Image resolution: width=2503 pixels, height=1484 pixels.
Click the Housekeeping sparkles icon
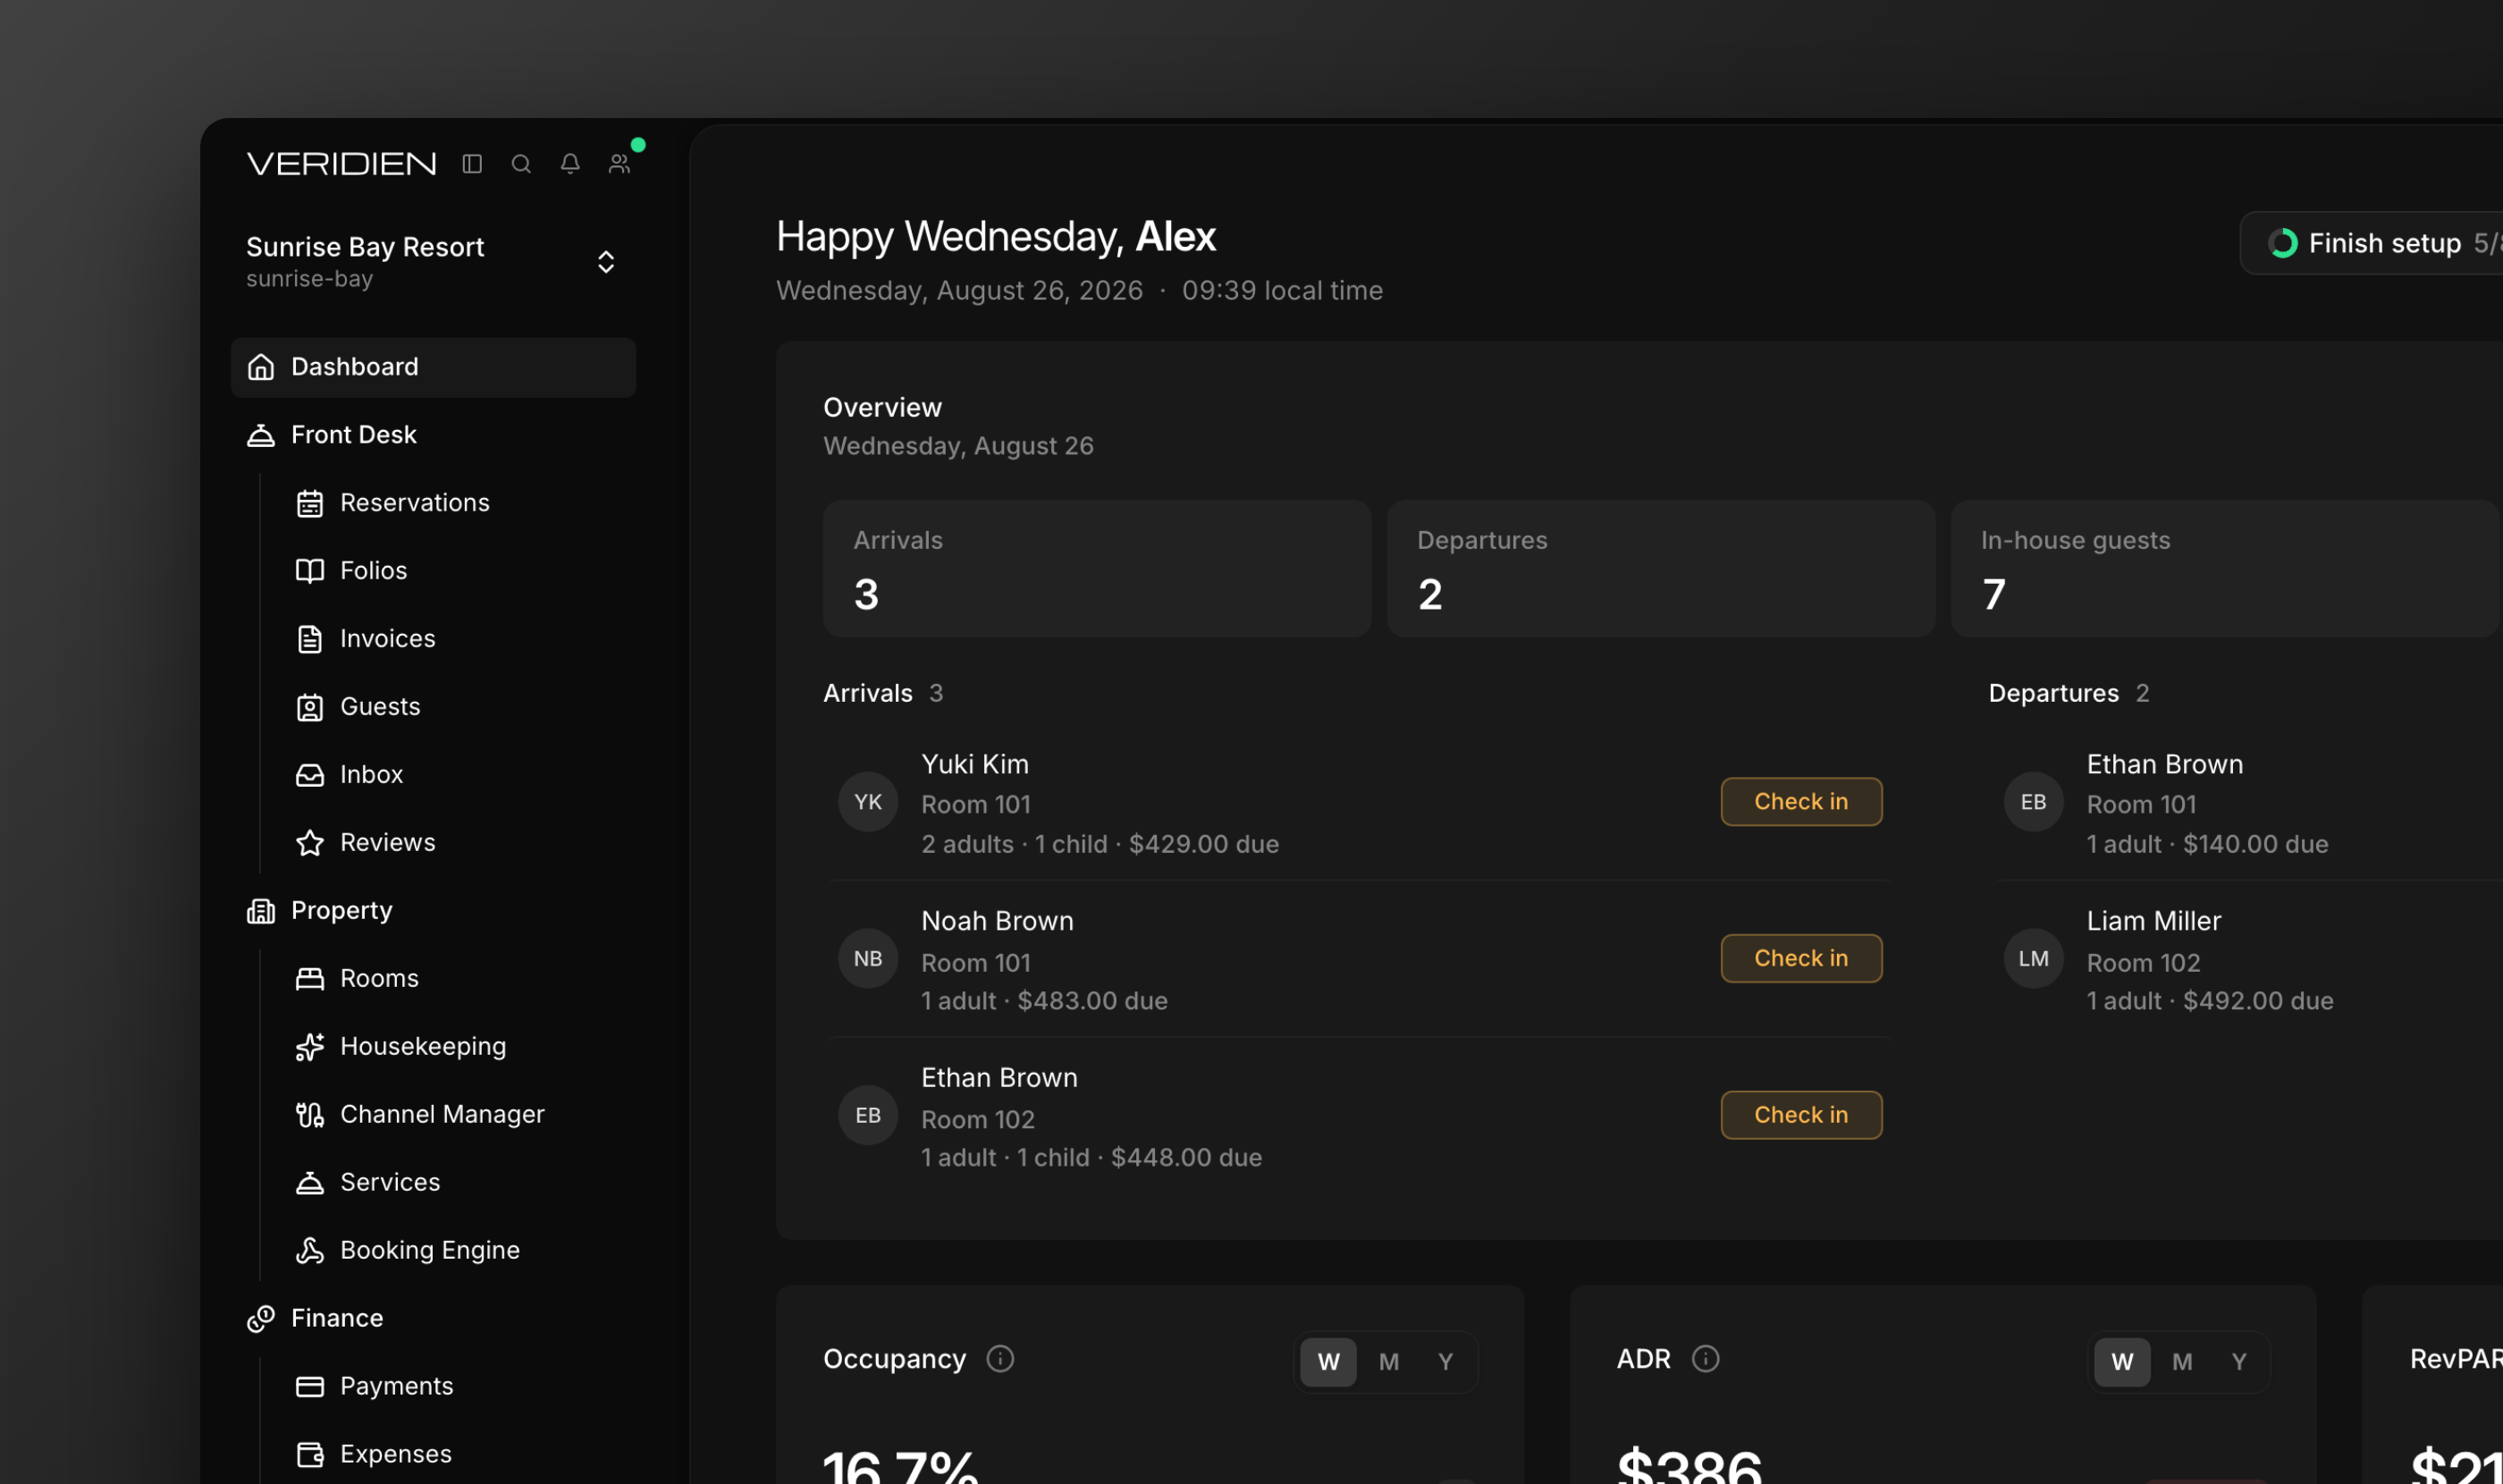tap(310, 1047)
